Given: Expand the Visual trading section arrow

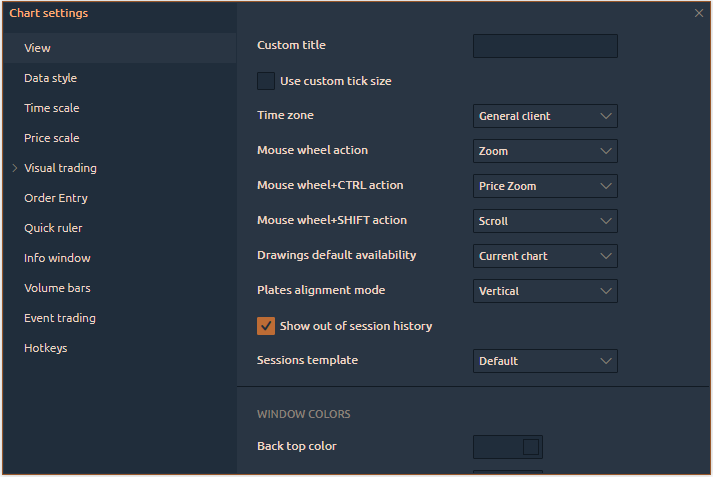Looking at the screenshot, I should click(x=15, y=168).
